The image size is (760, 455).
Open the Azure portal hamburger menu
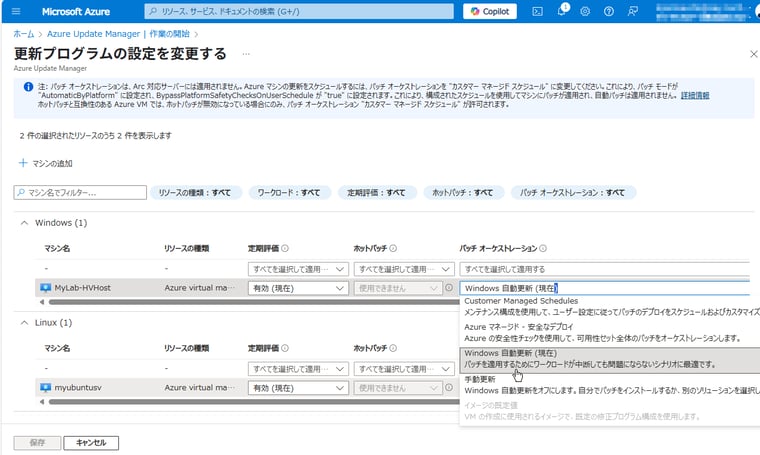(x=16, y=11)
